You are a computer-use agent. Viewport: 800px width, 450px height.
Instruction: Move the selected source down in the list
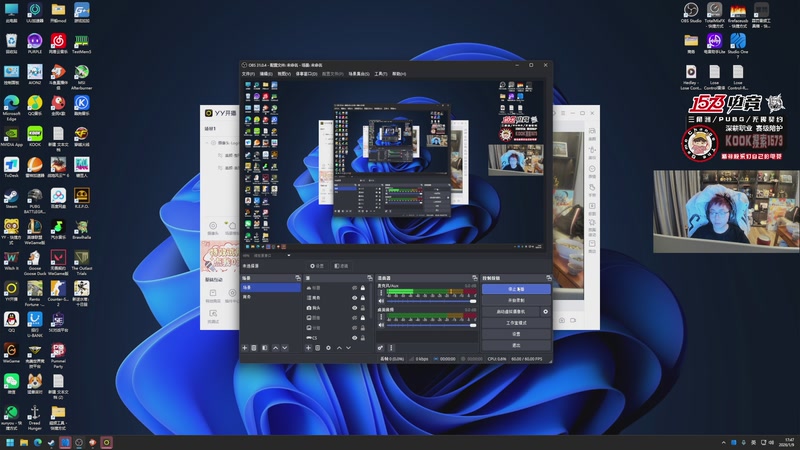click(x=348, y=348)
